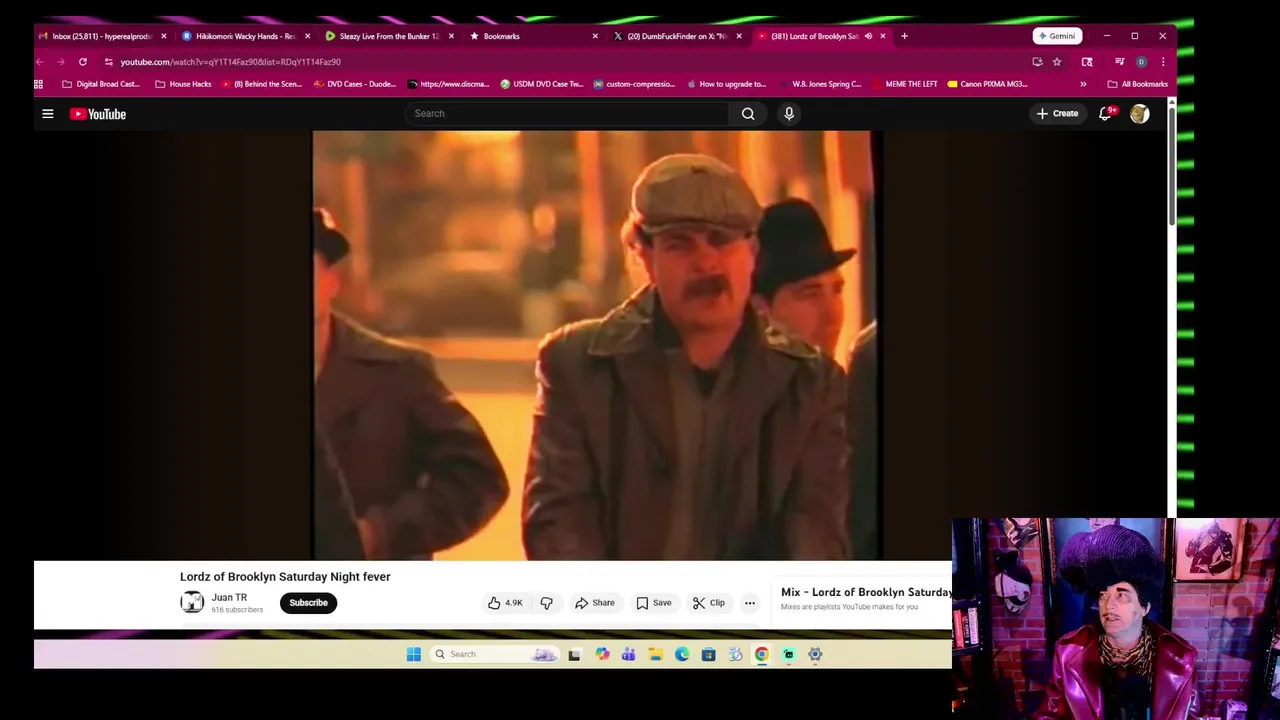
Task: Click the Mix - Lordz of Brooklyn playlist title
Action: pos(866,592)
